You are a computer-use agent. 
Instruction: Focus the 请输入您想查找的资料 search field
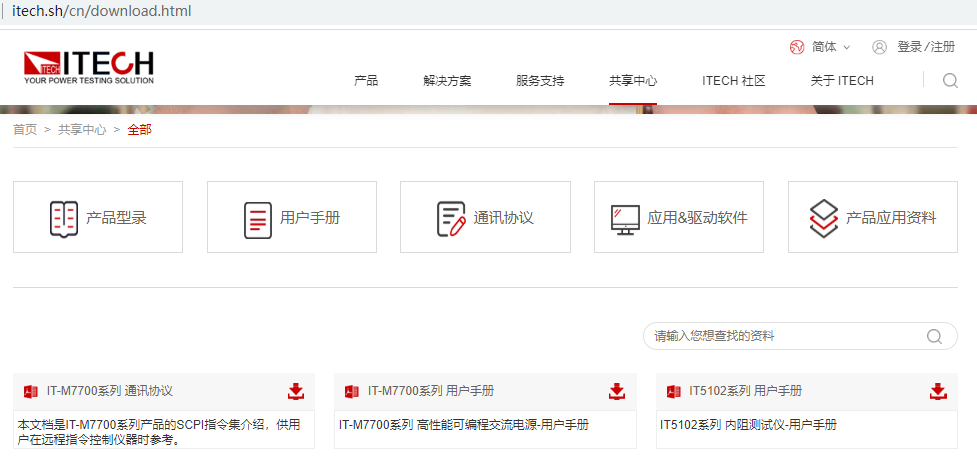[x=800, y=336]
